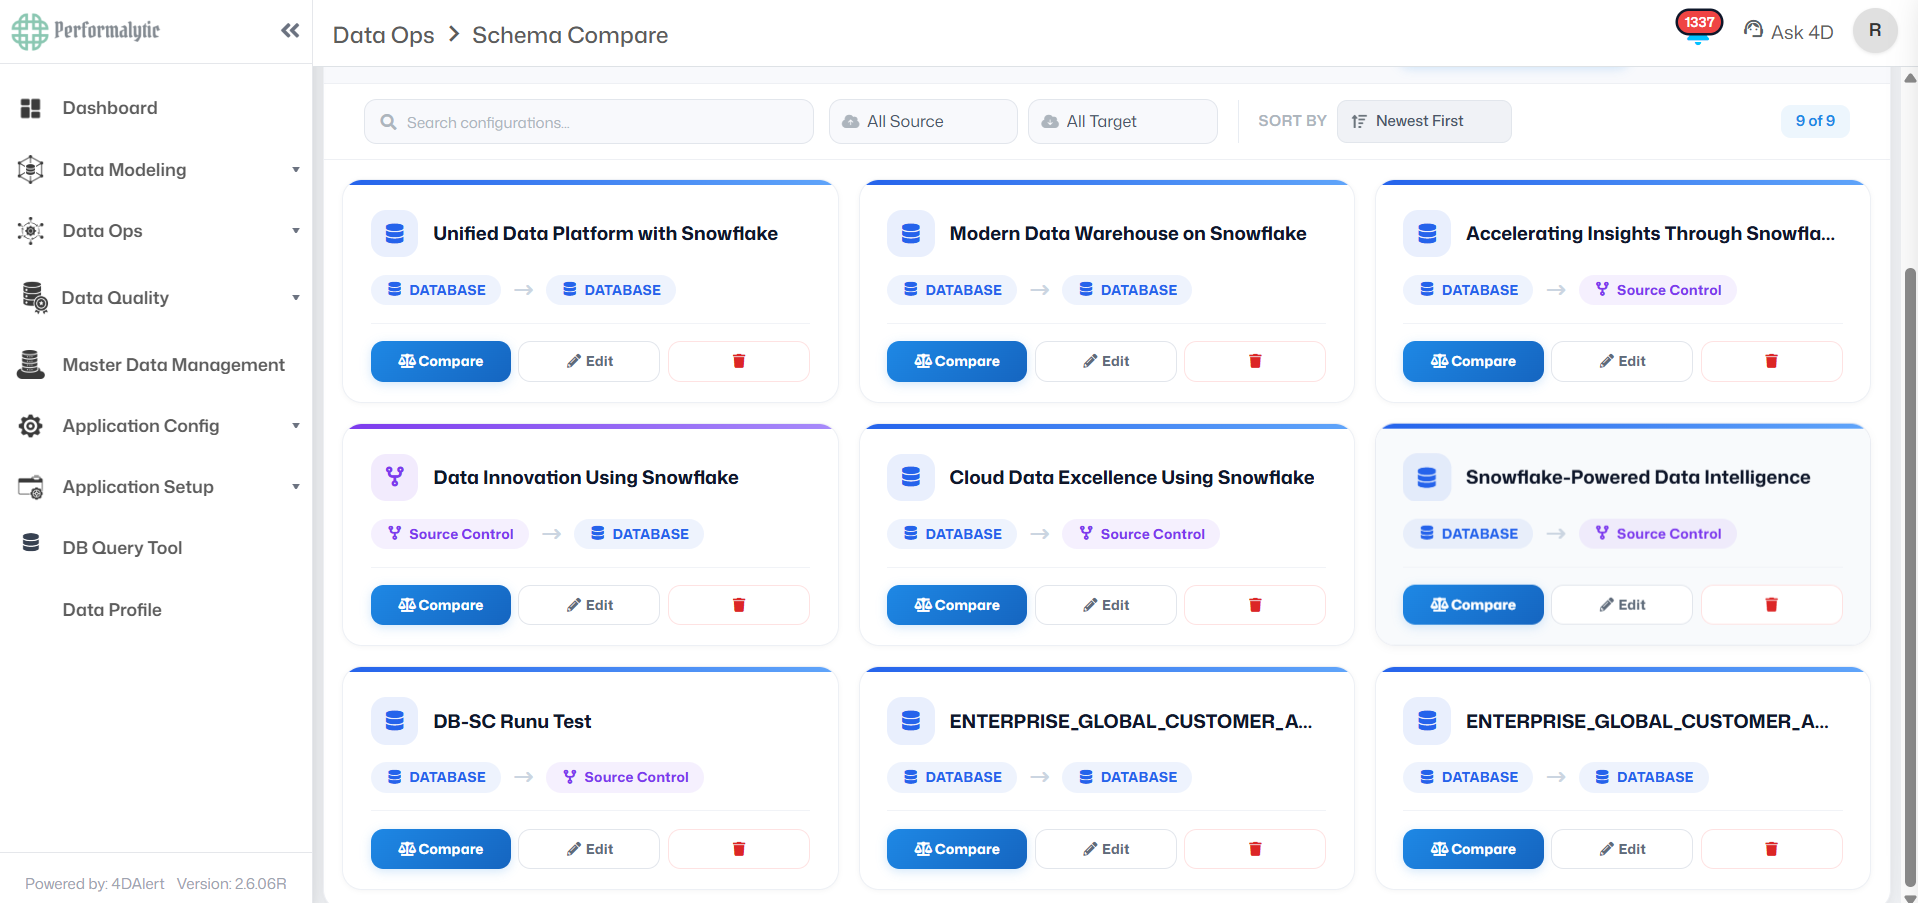Open the Newest First sort dropdown
Image resolution: width=1918 pixels, height=903 pixels.
(1424, 121)
